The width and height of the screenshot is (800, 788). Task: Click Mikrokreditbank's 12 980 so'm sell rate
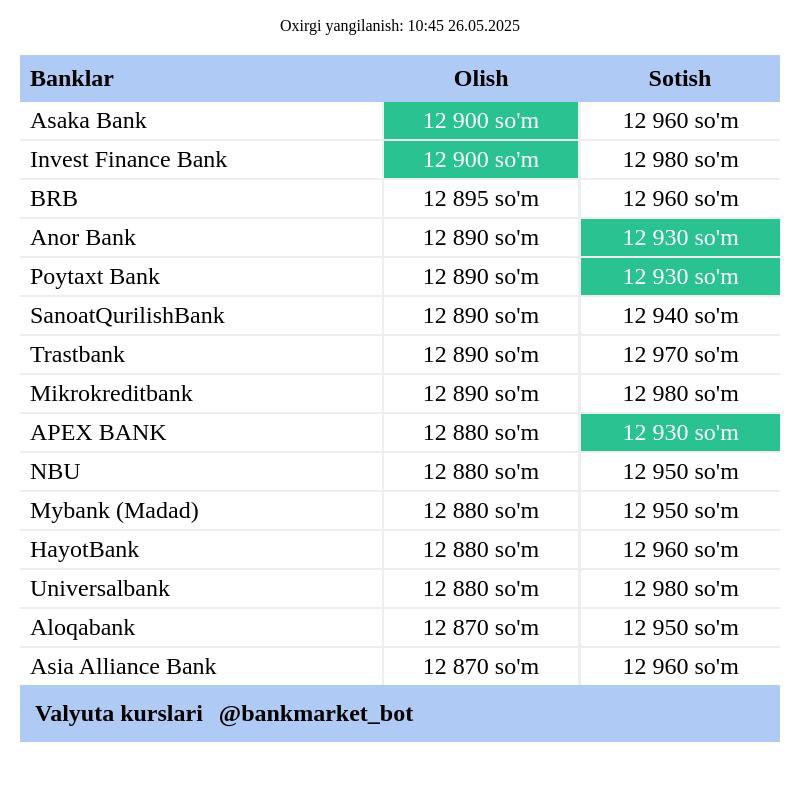pyautogui.click(x=681, y=394)
